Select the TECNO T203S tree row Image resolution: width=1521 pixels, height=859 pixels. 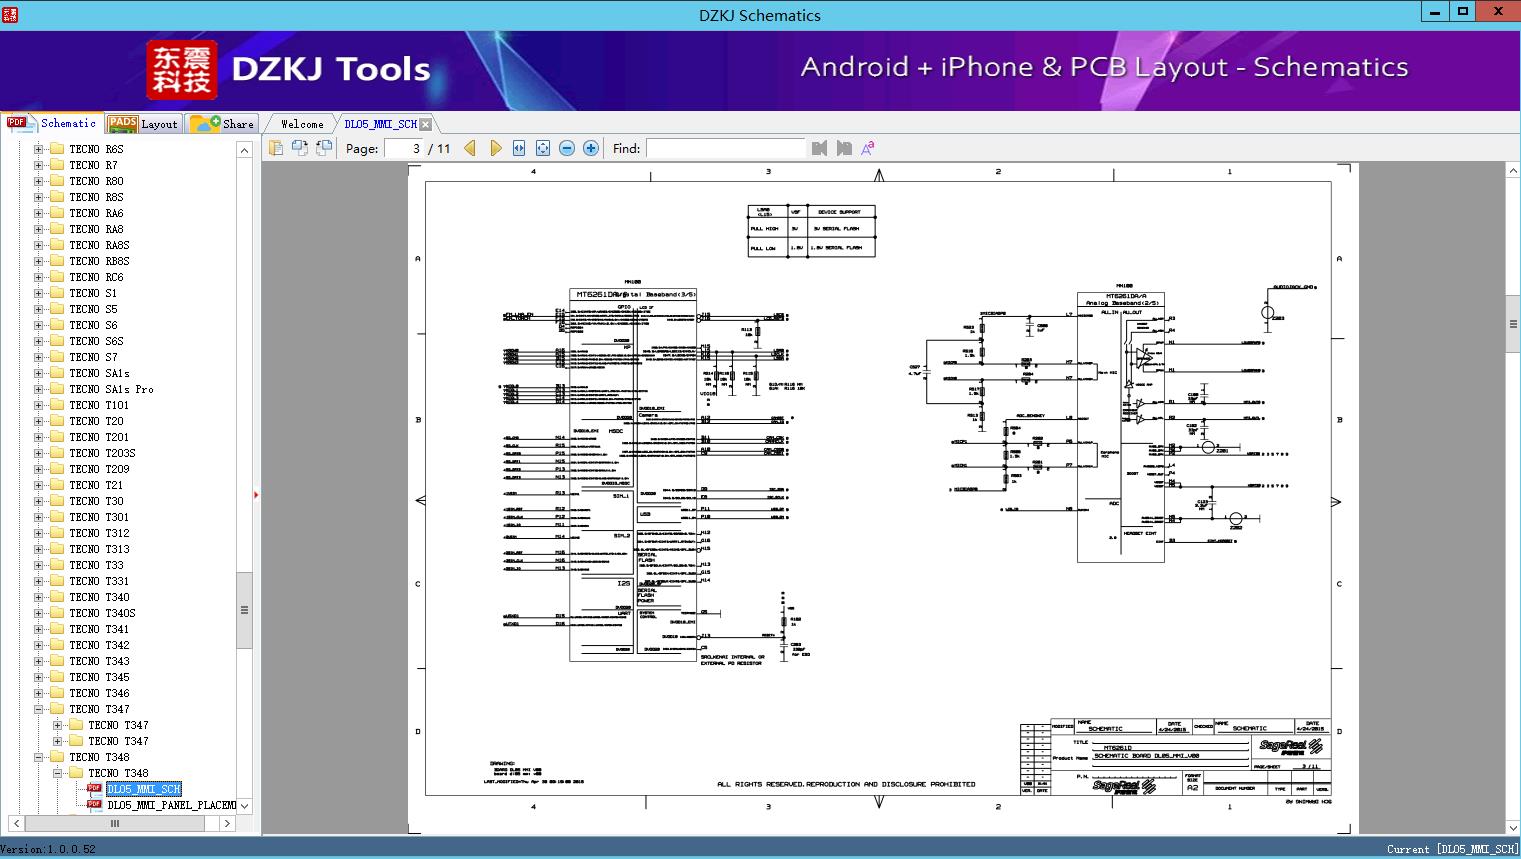102,453
